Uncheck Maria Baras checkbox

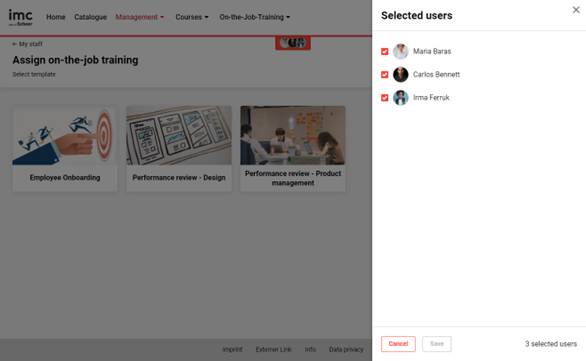[385, 52]
